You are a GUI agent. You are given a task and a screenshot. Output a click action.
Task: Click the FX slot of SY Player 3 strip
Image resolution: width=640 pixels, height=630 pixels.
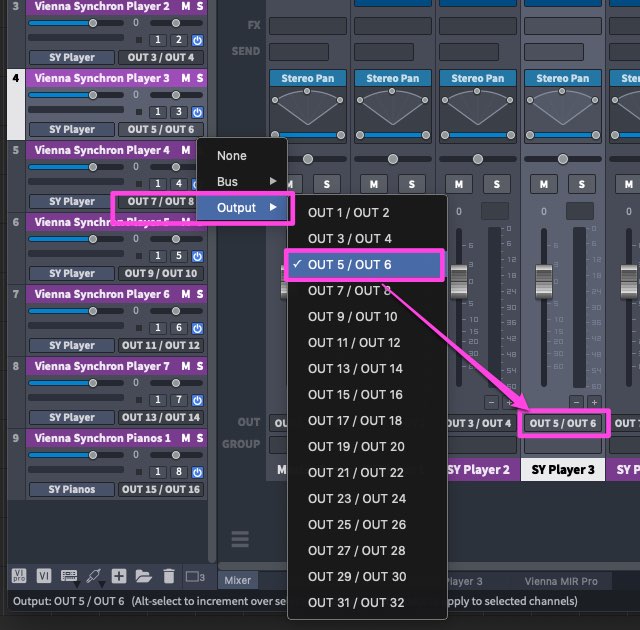click(562, 26)
